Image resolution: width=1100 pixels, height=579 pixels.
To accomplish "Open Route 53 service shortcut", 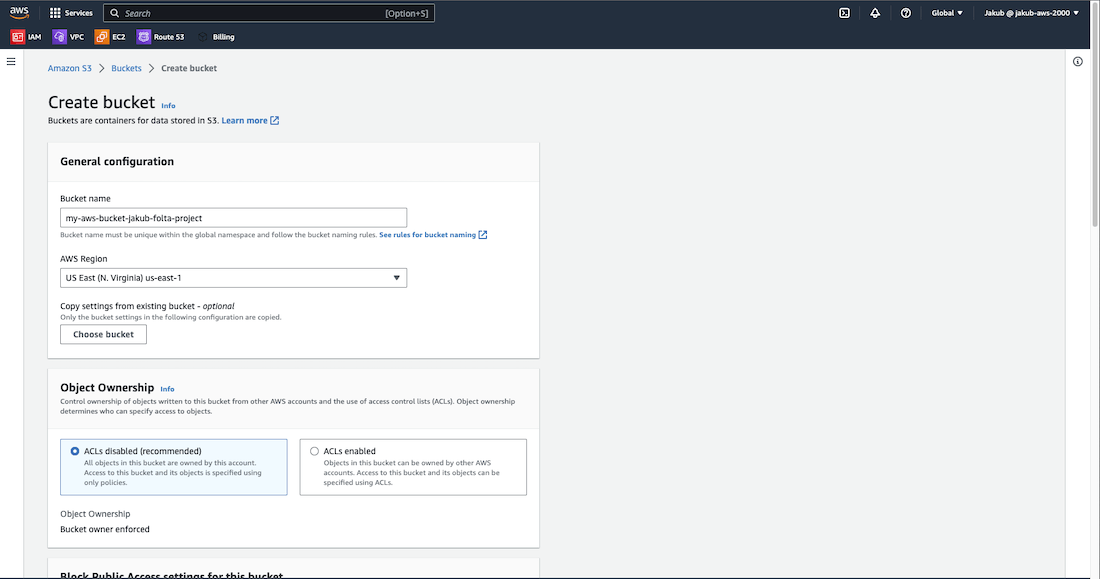I will (x=161, y=37).
